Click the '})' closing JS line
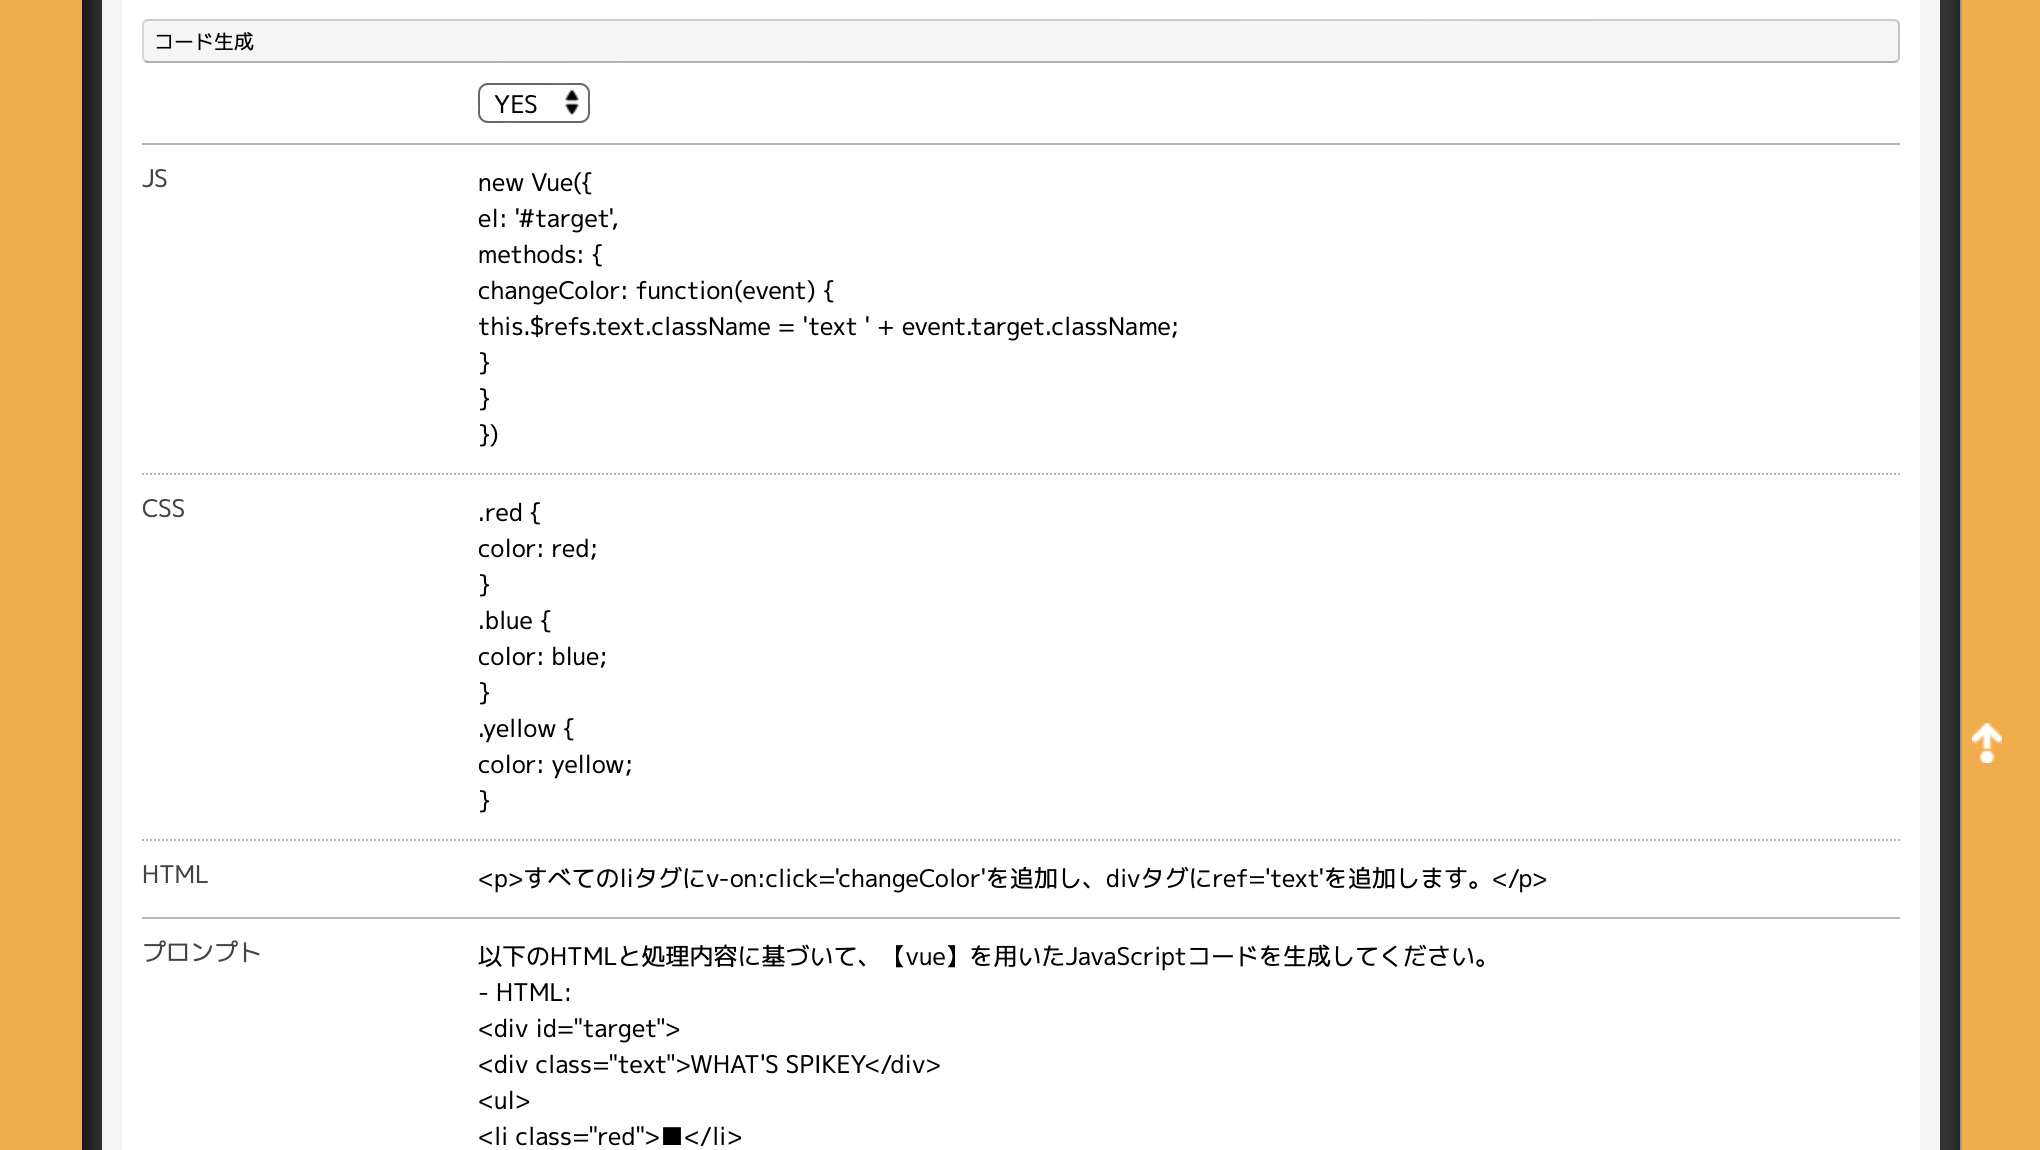 pos(488,435)
